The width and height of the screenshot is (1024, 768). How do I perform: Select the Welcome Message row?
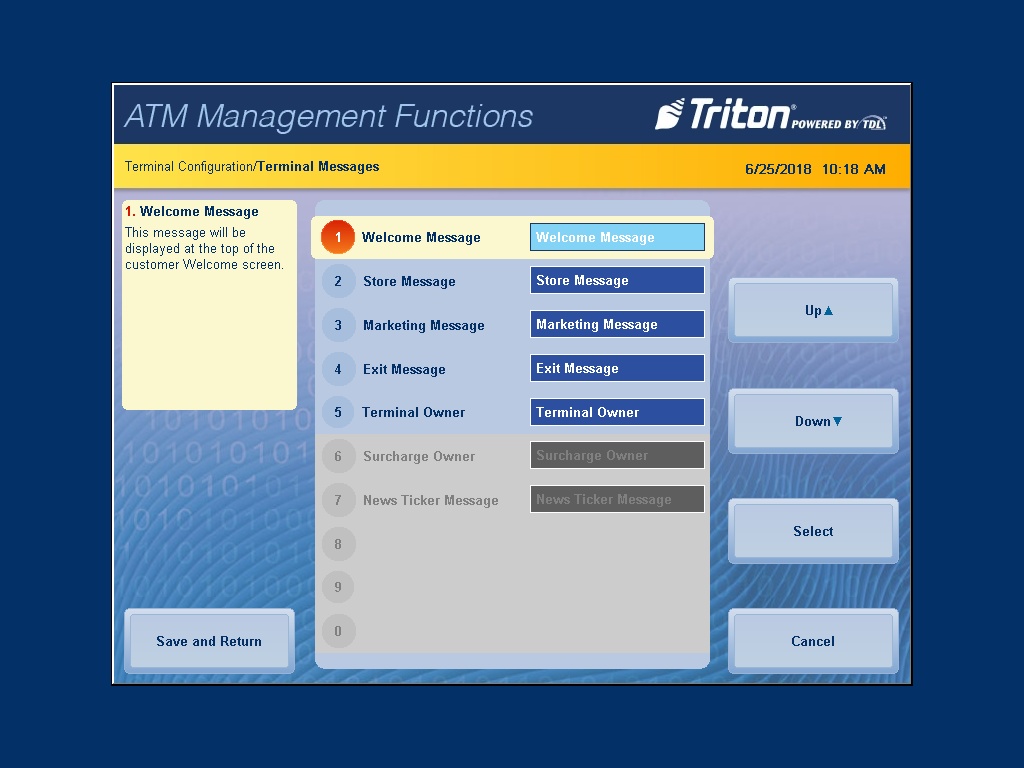tap(420, 237)
